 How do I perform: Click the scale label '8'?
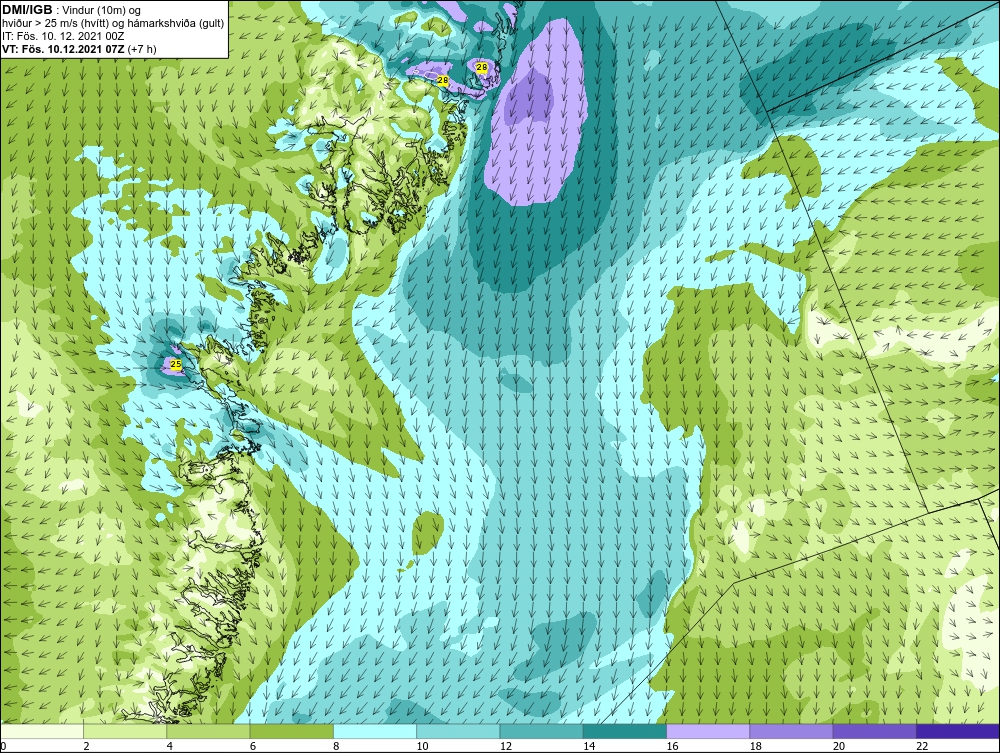[x=337, y=747]
